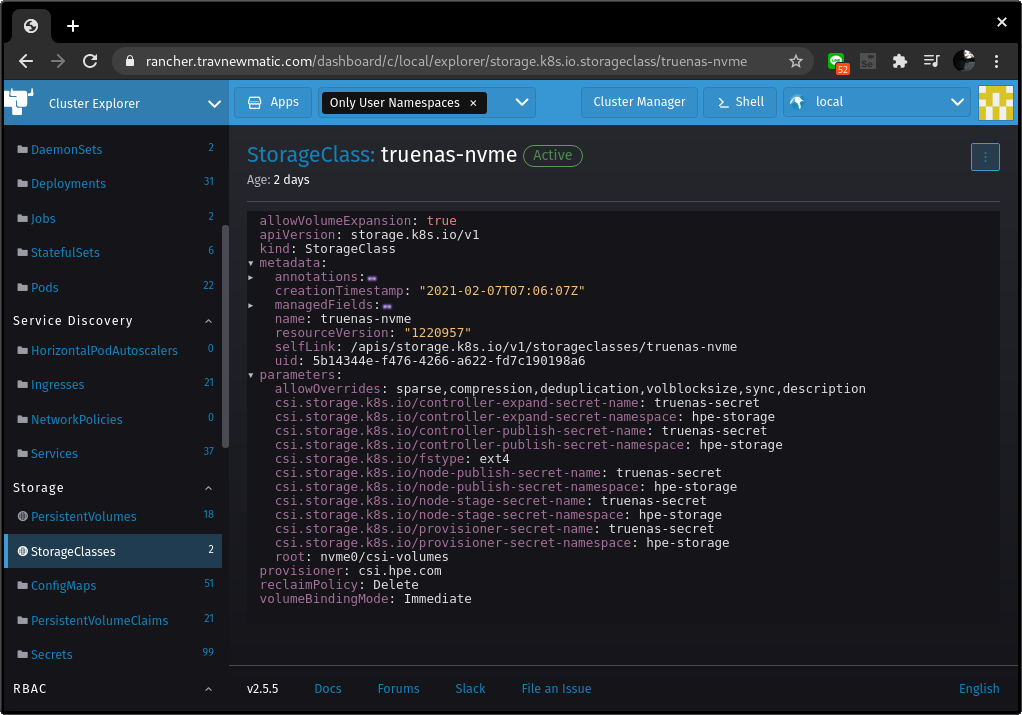The width and height of the screenshot is (1022, 715).
Task: Bookmark page with the star icon
Action: [x=796, y=61]
